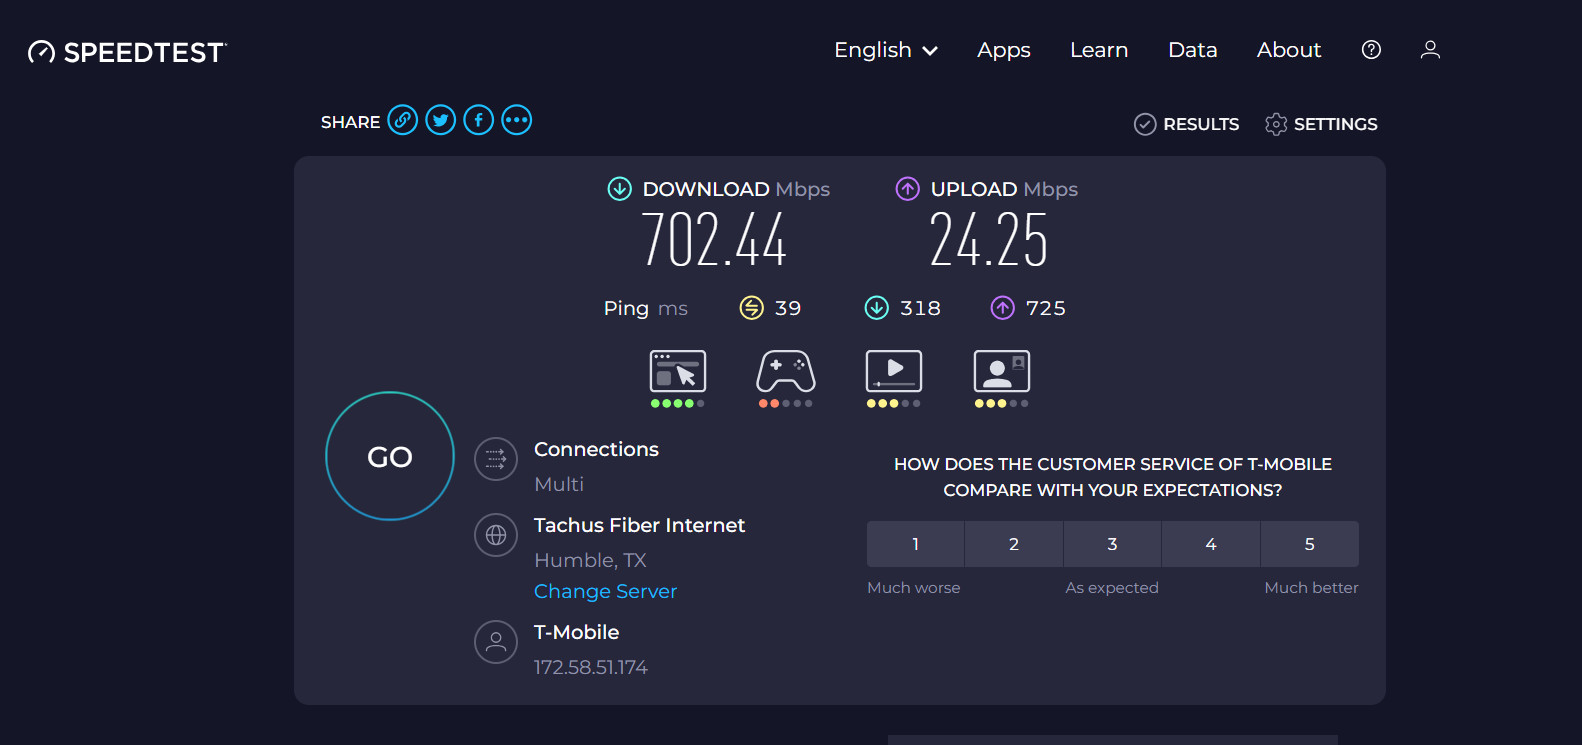Copy the share link icon
This screenshot has width=1582, height=745.
click(x=402, y=121)
